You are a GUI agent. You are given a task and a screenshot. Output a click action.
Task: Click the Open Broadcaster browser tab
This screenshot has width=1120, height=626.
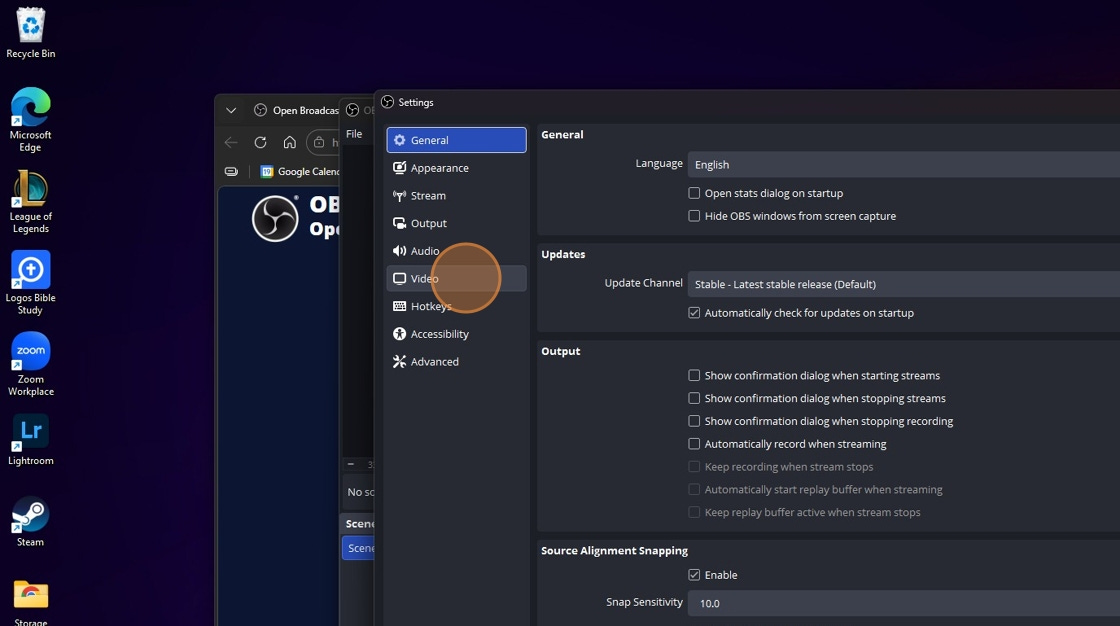tap(296, 110)
